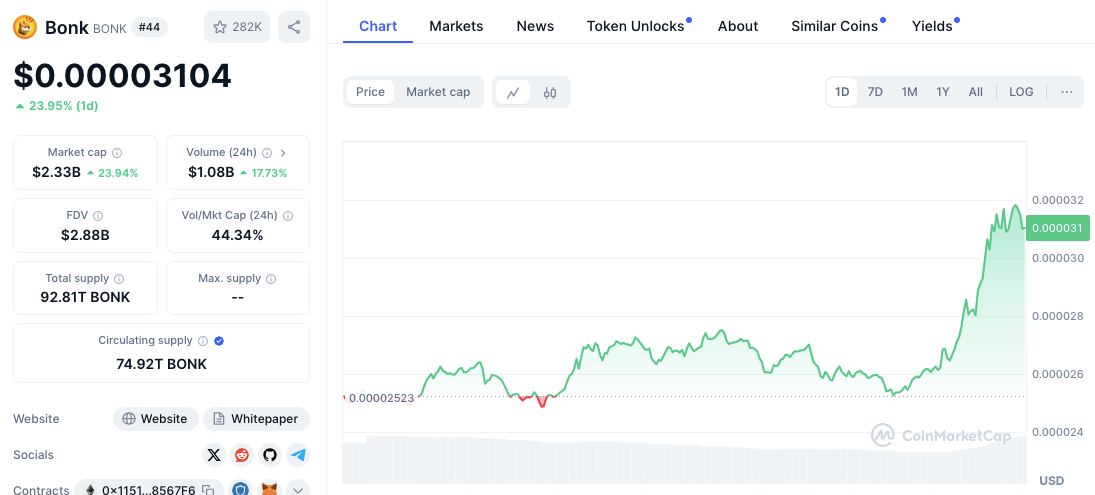Open the Token Unlocks tab
This screenshot has height=495, width=1095.
(x=636, y=26)
